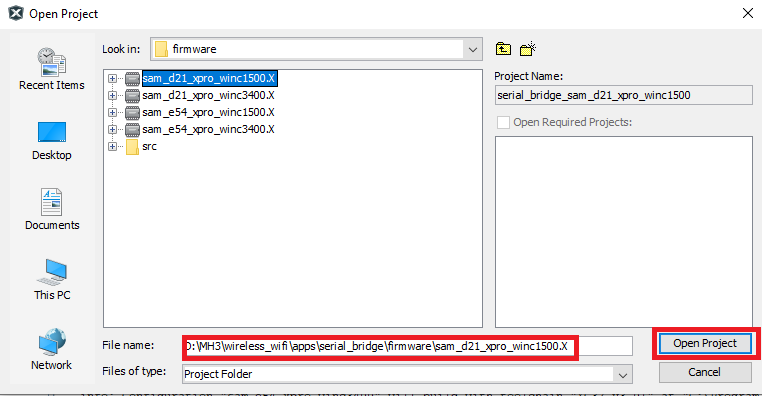Click the Create New Folder icon

pyautogui.click(x=528, y=49)
